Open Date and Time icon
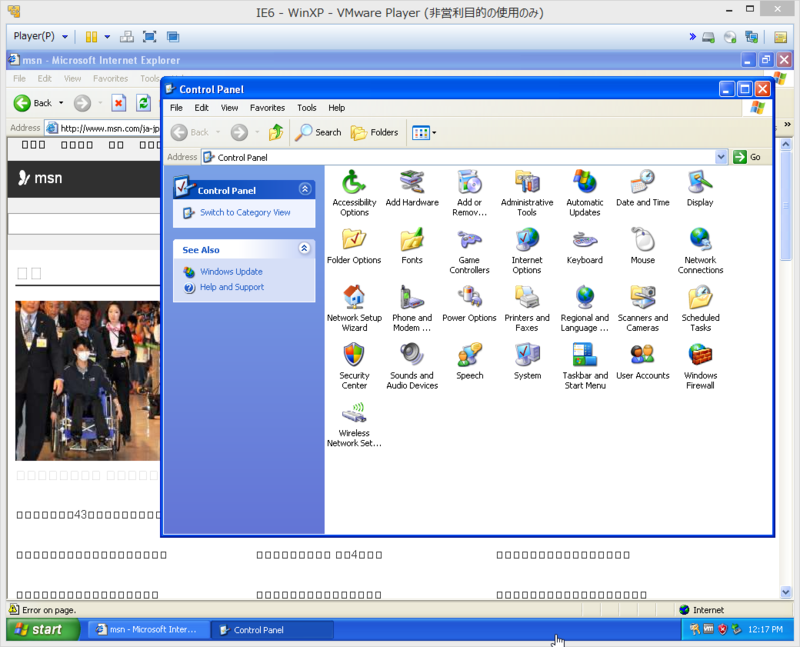This screenshot has height=647, width=800. click(x=642, y=189)
